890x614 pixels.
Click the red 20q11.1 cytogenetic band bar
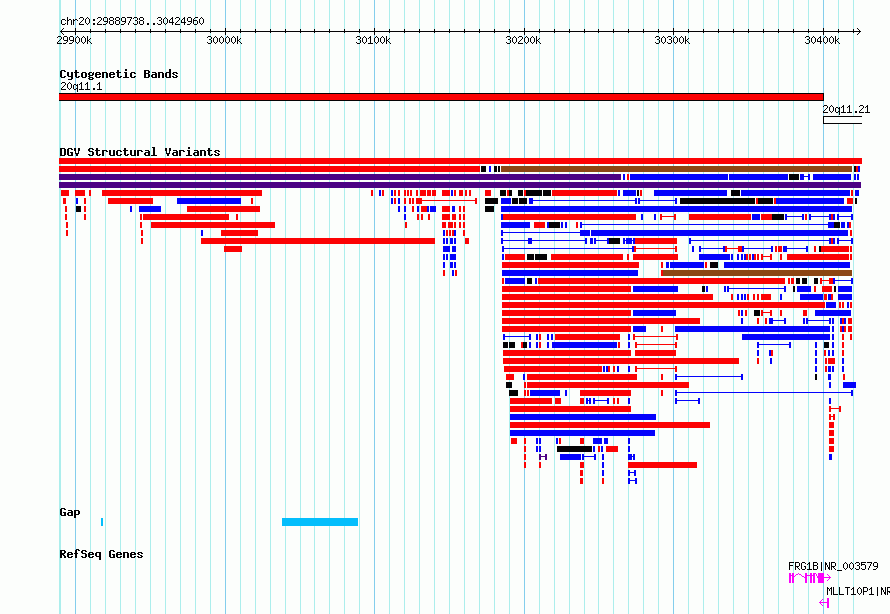tap(441, 97)
